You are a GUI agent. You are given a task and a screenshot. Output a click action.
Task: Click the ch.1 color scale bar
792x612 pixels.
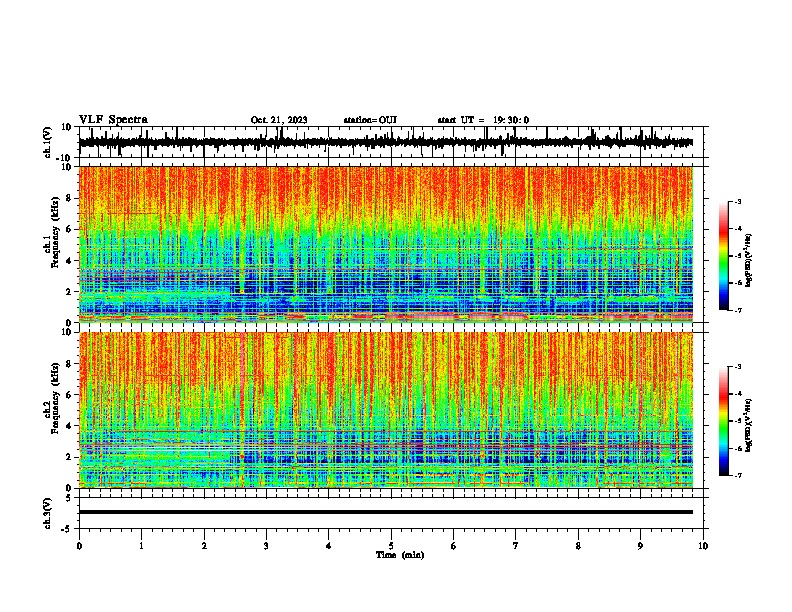[x=723, y=256]
